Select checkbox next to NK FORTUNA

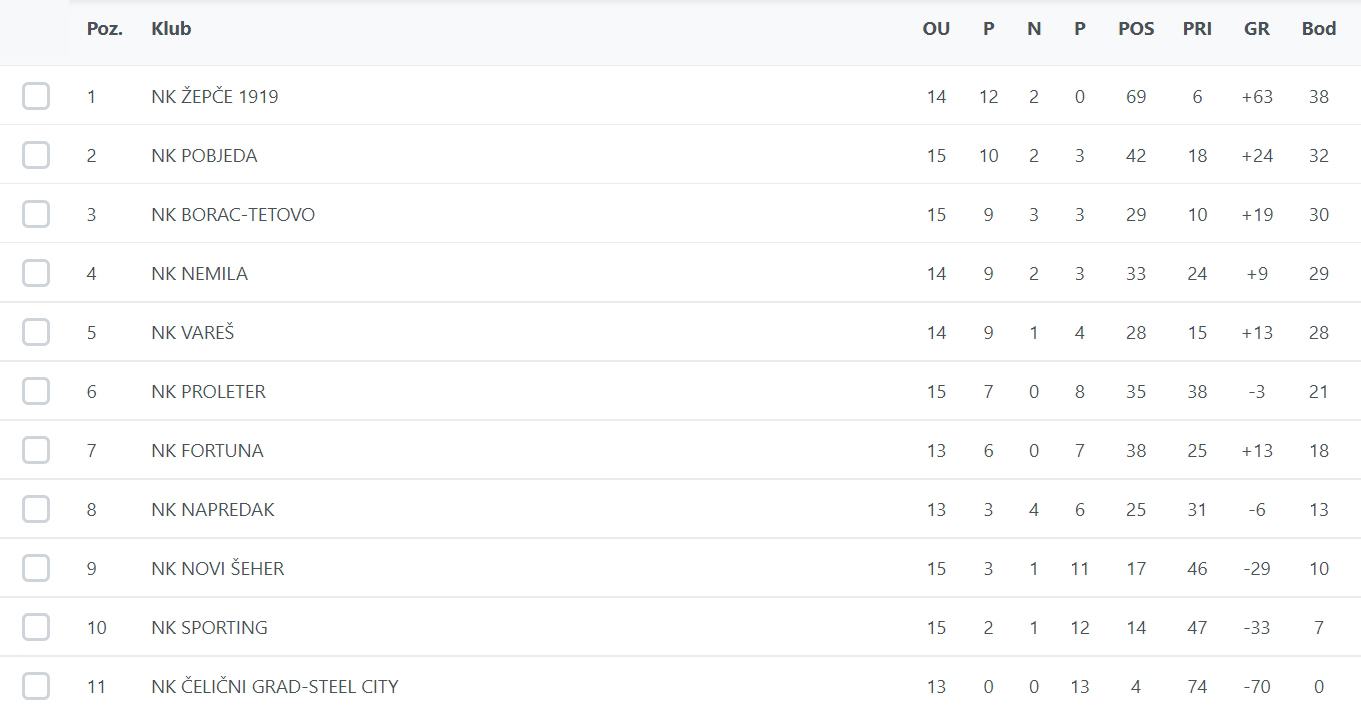pyautogui.click(x=36, y=451)
